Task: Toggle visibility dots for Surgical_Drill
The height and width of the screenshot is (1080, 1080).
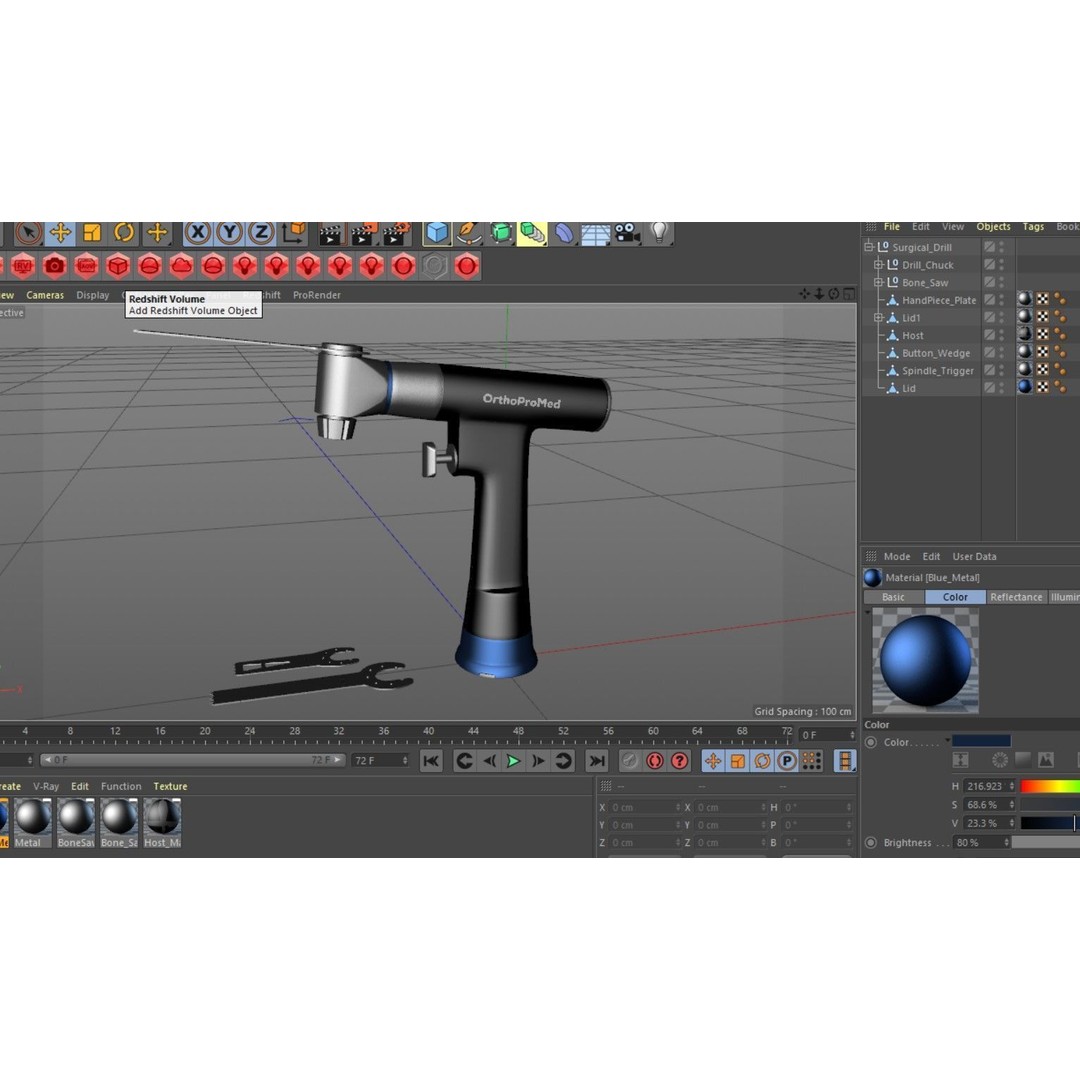Action: 1001,247
